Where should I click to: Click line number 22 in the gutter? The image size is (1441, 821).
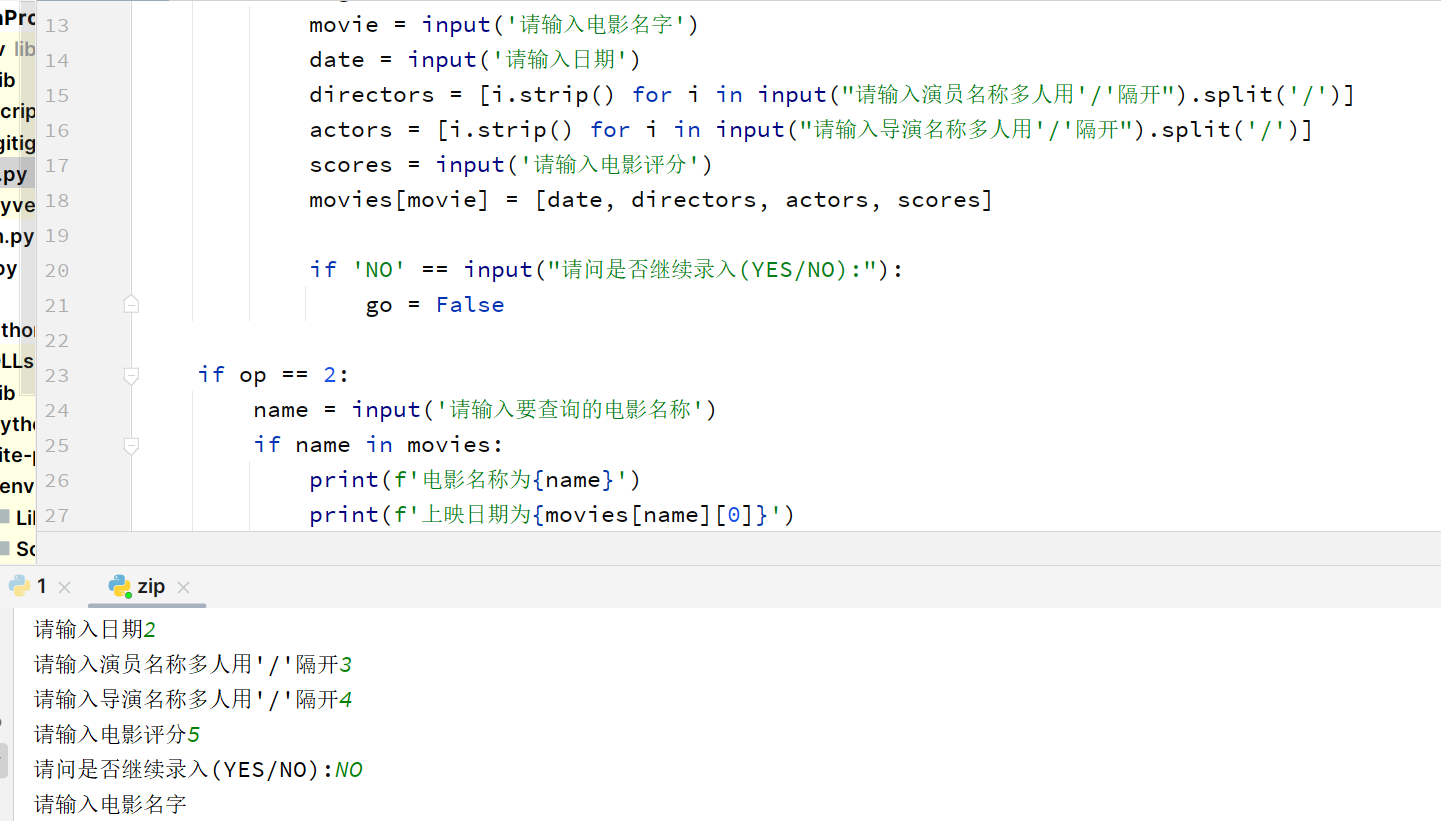[x=57, y=340]
